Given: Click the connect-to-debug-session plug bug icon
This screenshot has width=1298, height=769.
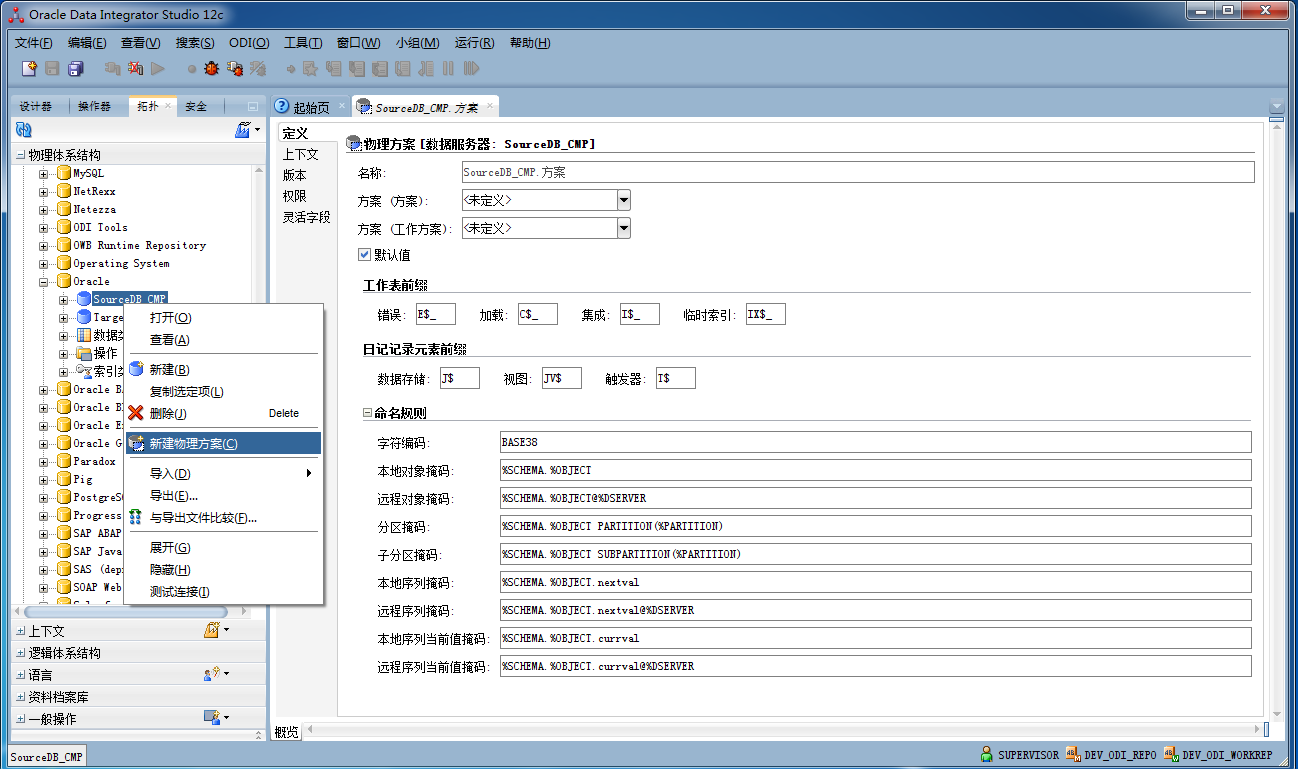Looking at the screenshot, I should tap(235, 68).
